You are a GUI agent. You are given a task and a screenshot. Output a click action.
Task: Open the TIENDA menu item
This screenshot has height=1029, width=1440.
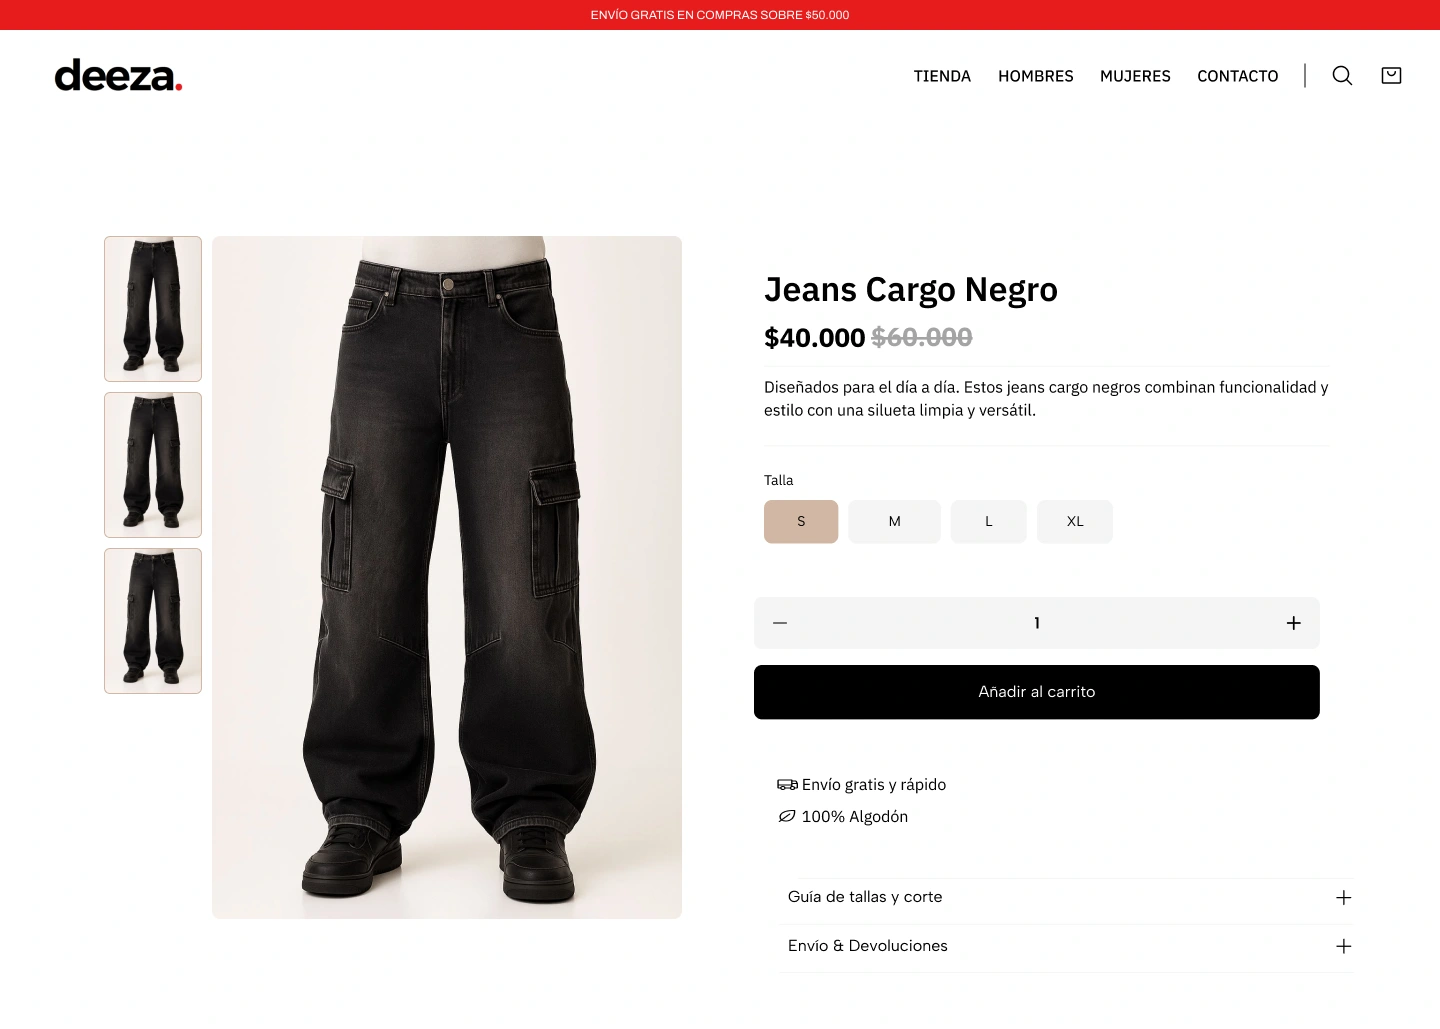(x=942, y=76)
